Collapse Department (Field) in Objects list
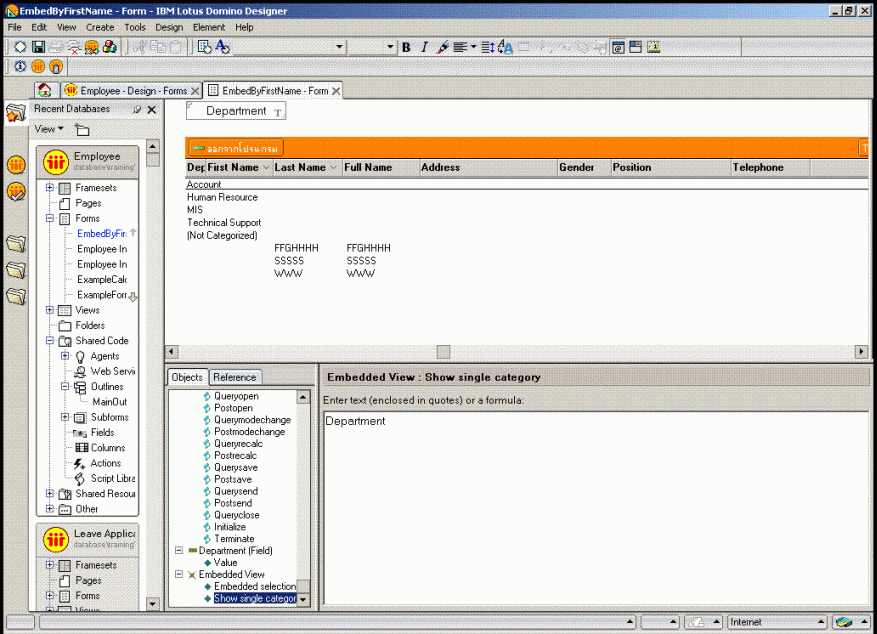 [x=179, y=551]
